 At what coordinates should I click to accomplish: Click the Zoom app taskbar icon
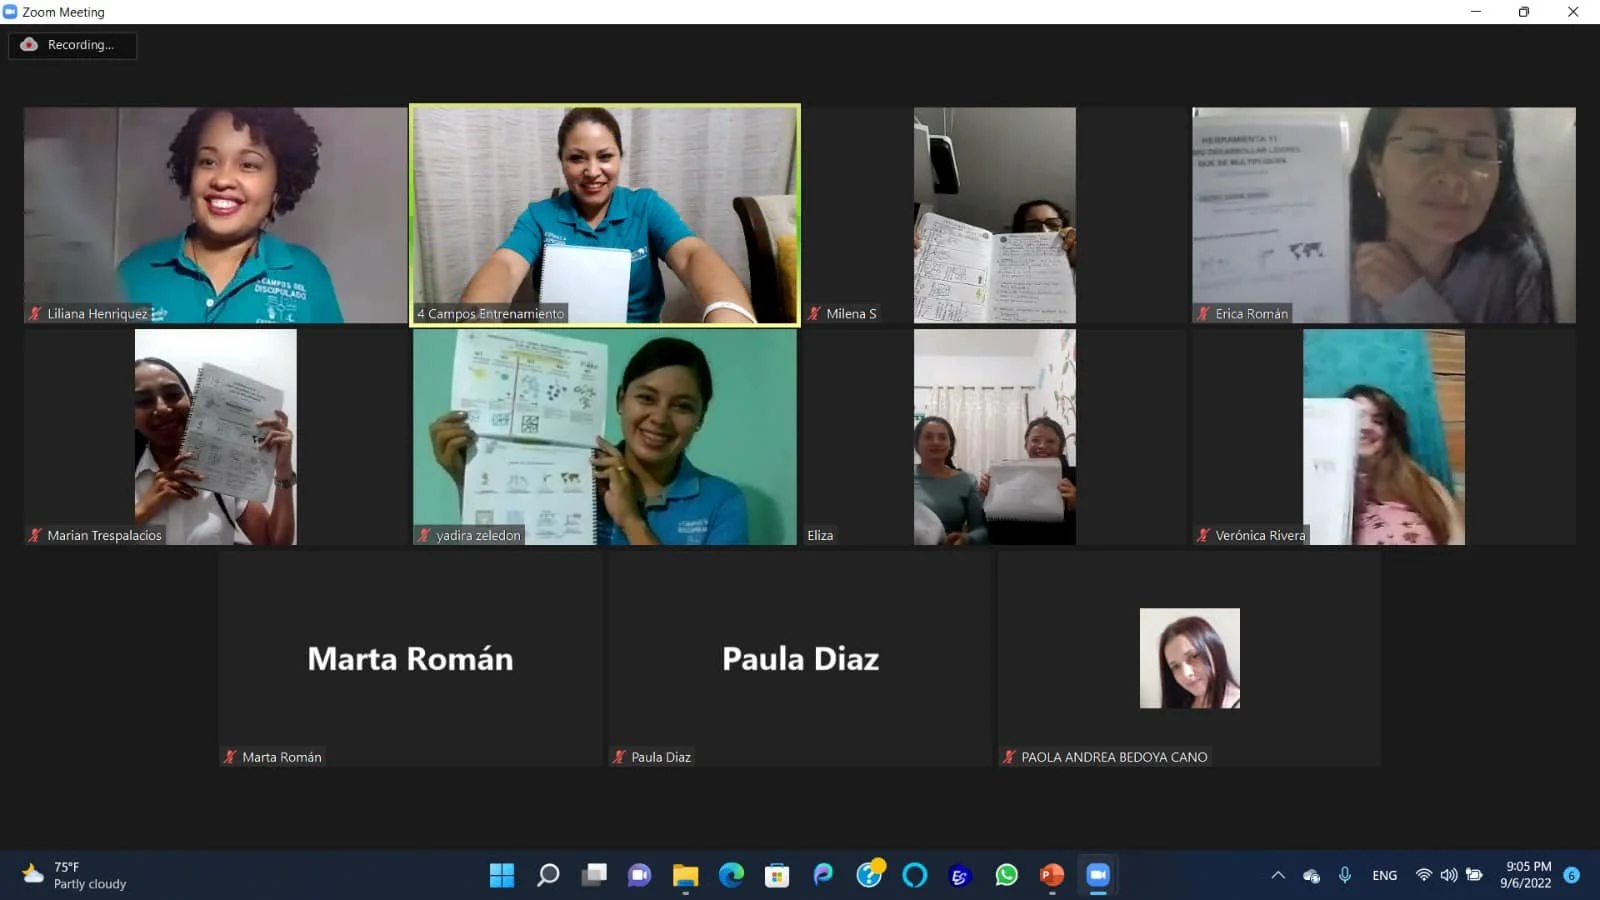[1098, 875]
